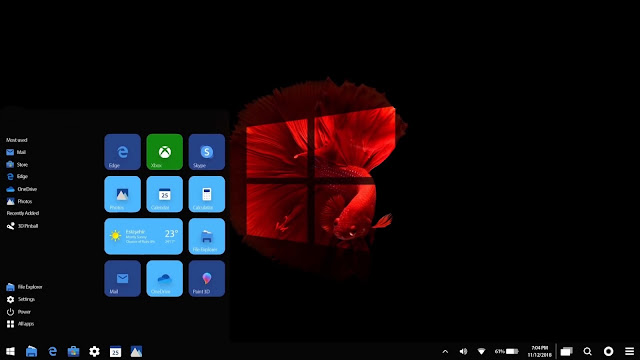Screen dimensions: 640x360
Task: Open the OneDrive tile
Action: [164, 278]
